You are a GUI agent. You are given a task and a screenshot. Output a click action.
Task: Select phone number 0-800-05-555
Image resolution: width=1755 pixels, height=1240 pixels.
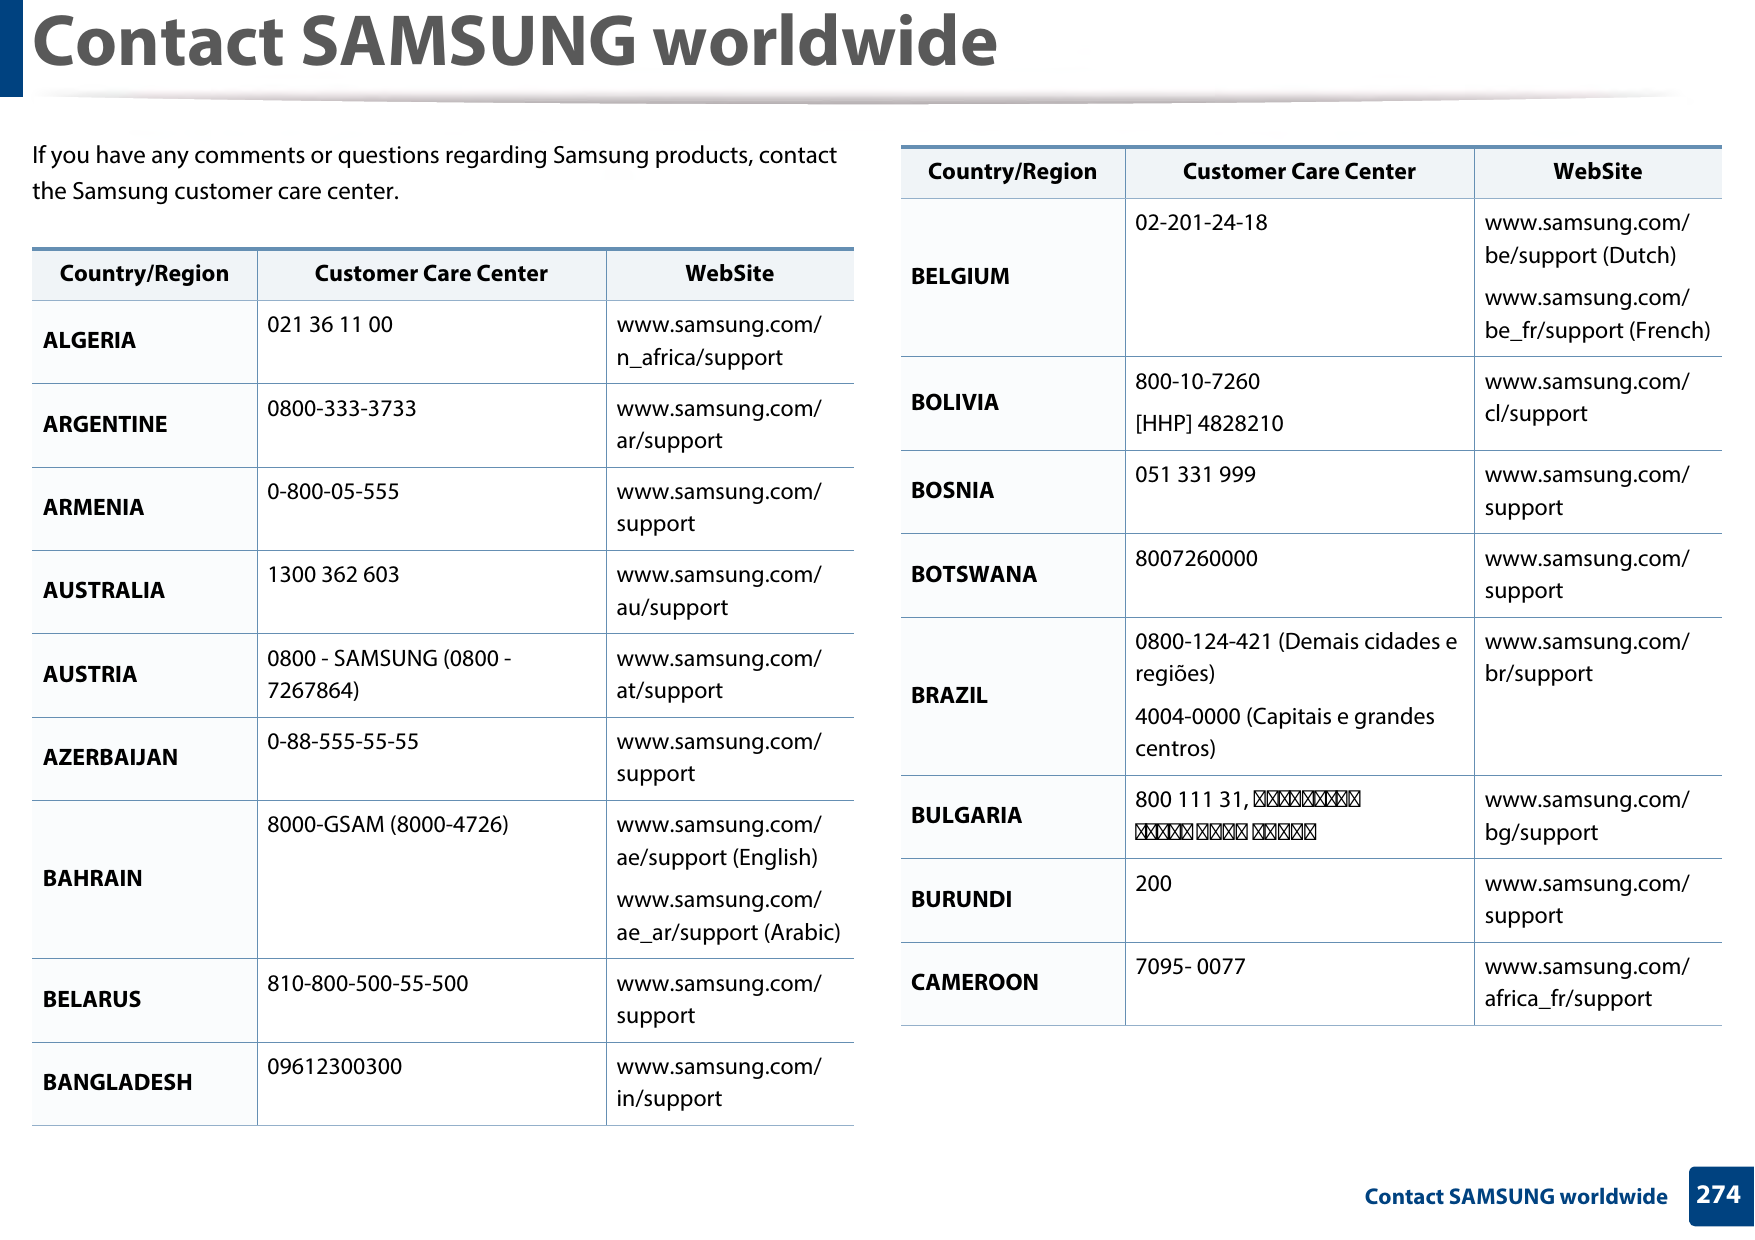333,491
